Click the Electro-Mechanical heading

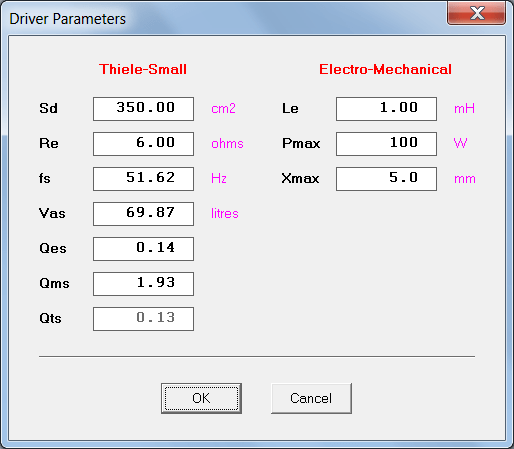pos(385,69)
